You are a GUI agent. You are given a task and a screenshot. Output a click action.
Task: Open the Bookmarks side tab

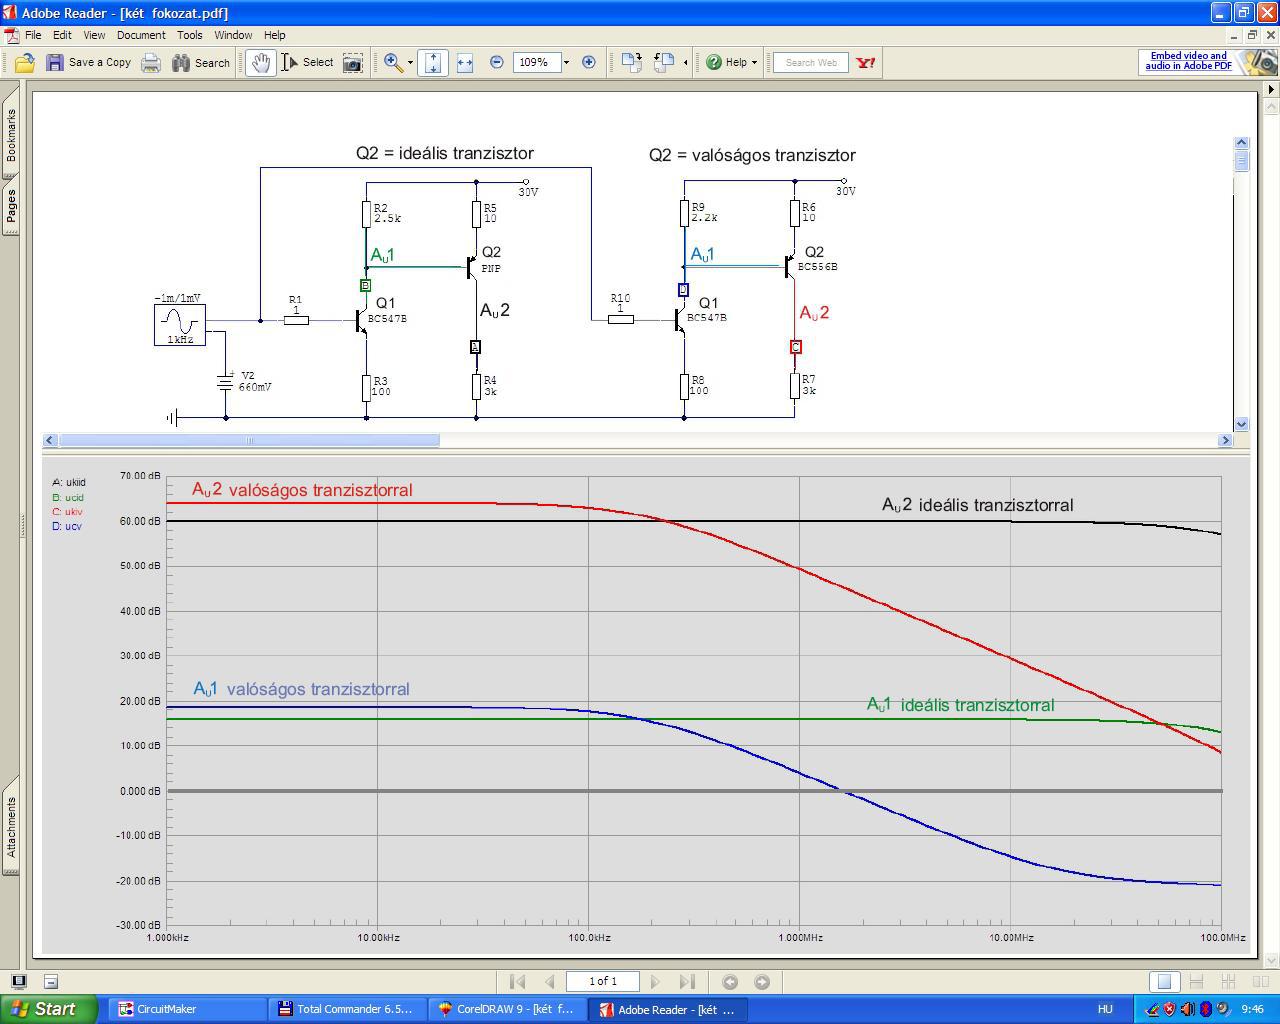(11, 135)
